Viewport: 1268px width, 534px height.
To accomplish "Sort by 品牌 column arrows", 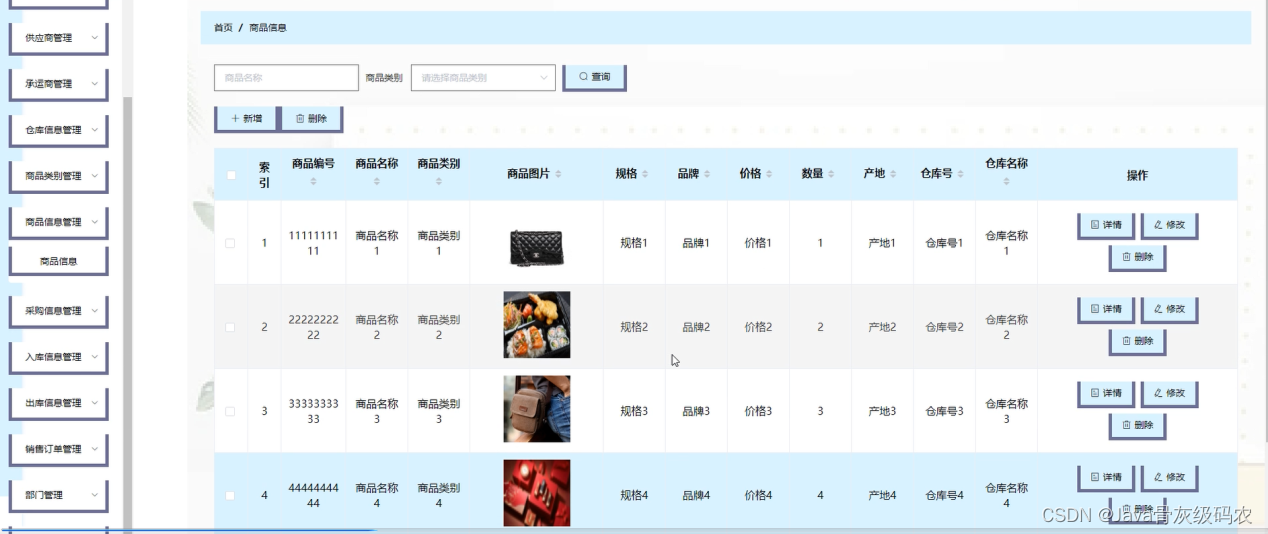I will [707, 174].
